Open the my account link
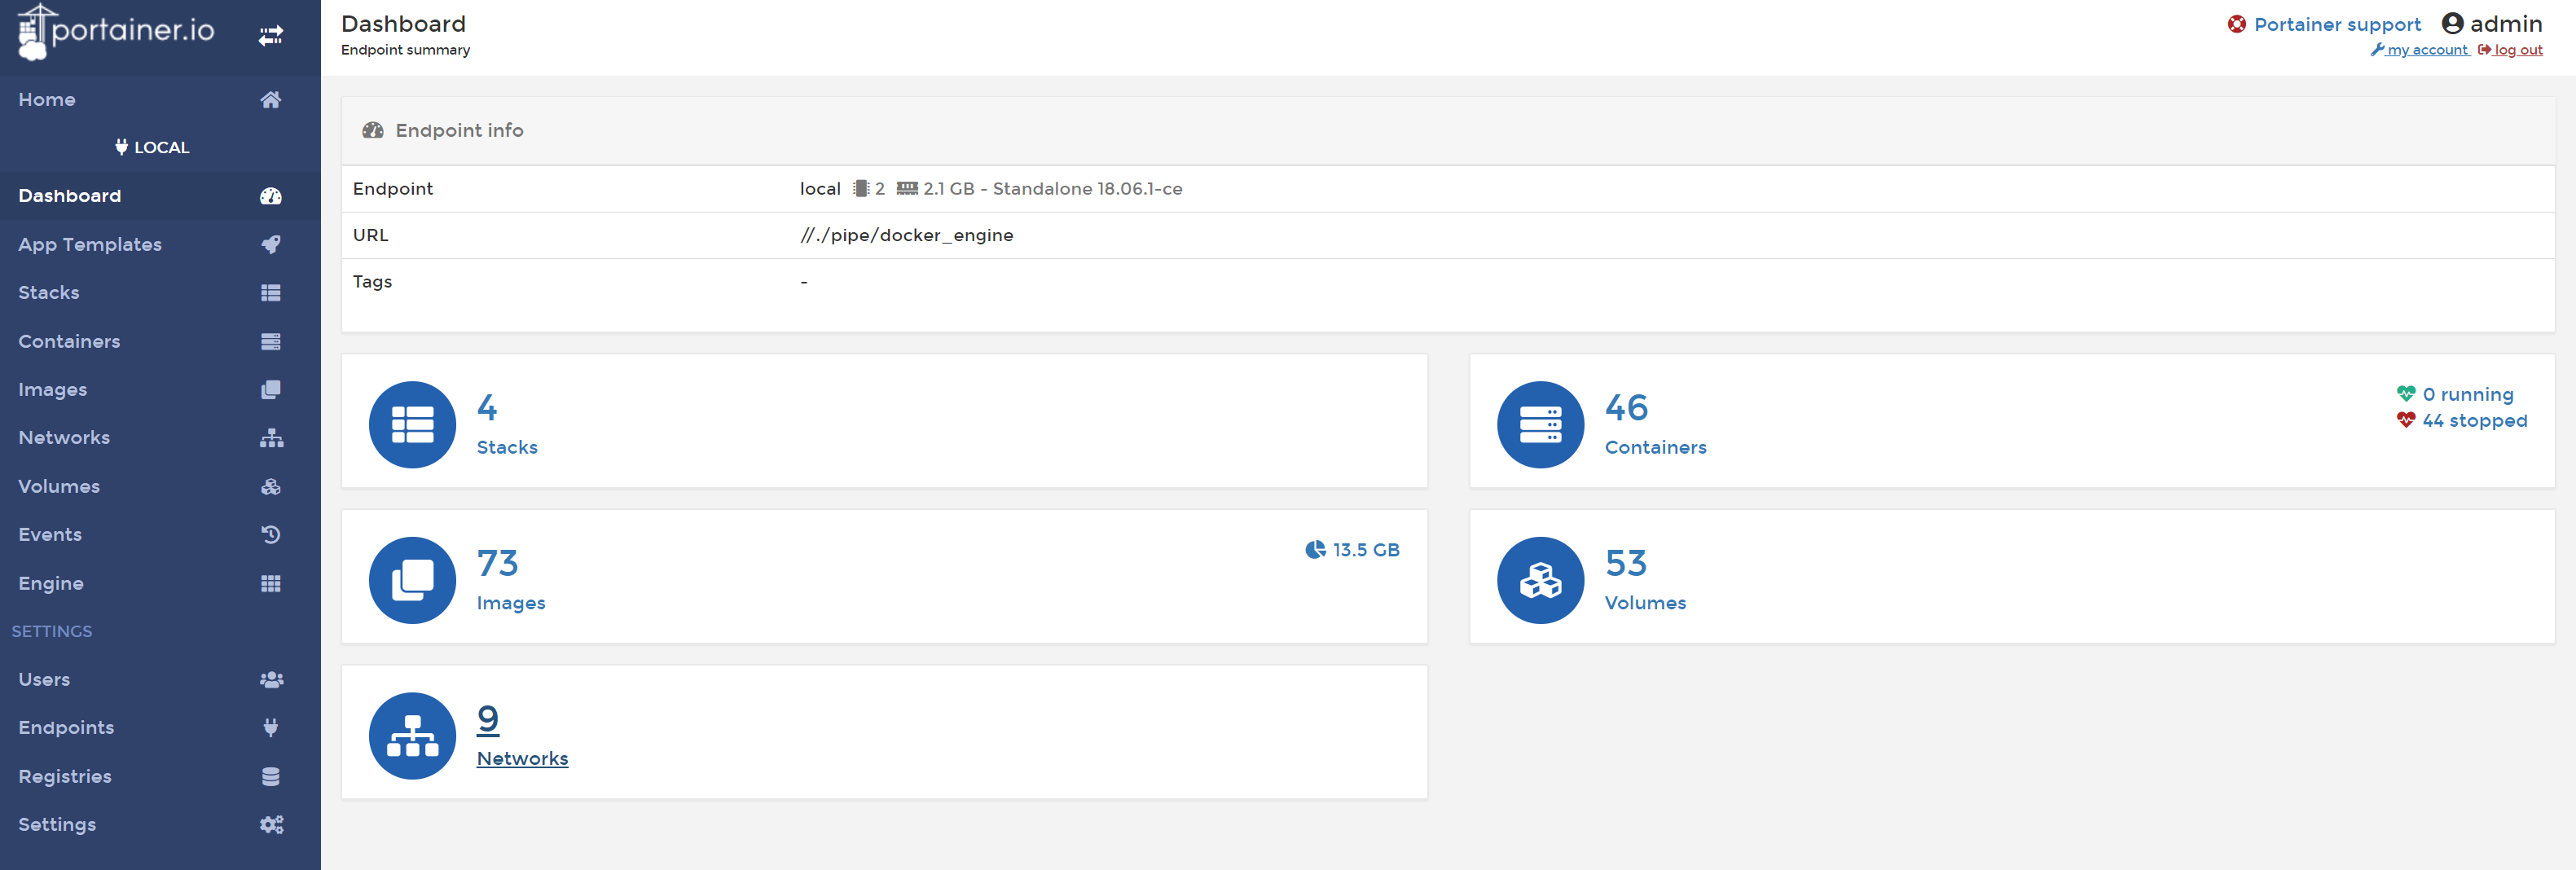This screenshot has height=870, width=2576. click(x=2426, y=50)
